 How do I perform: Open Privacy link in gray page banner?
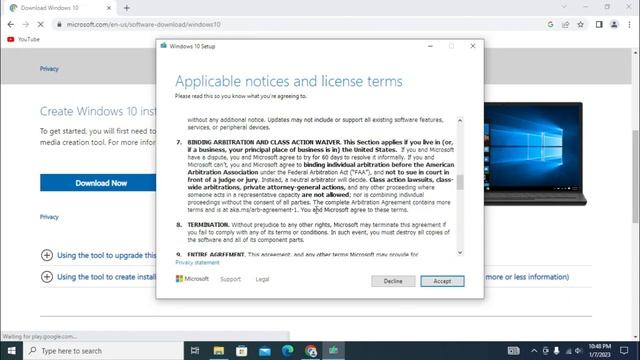[49, 69]
